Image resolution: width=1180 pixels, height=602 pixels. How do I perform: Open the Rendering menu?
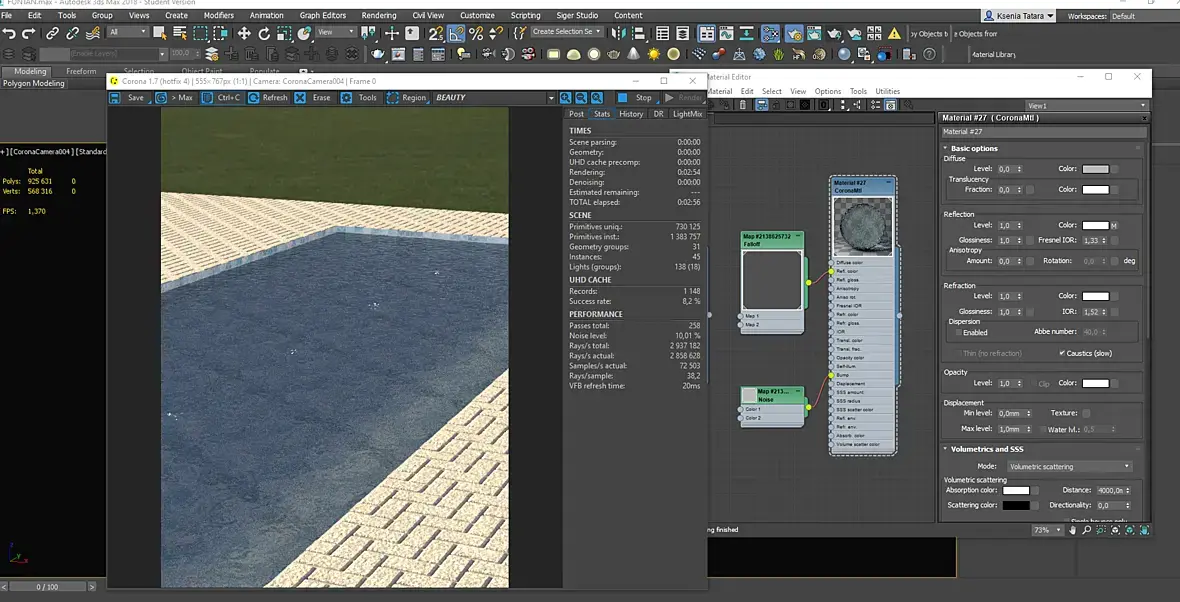click(379, 15)
